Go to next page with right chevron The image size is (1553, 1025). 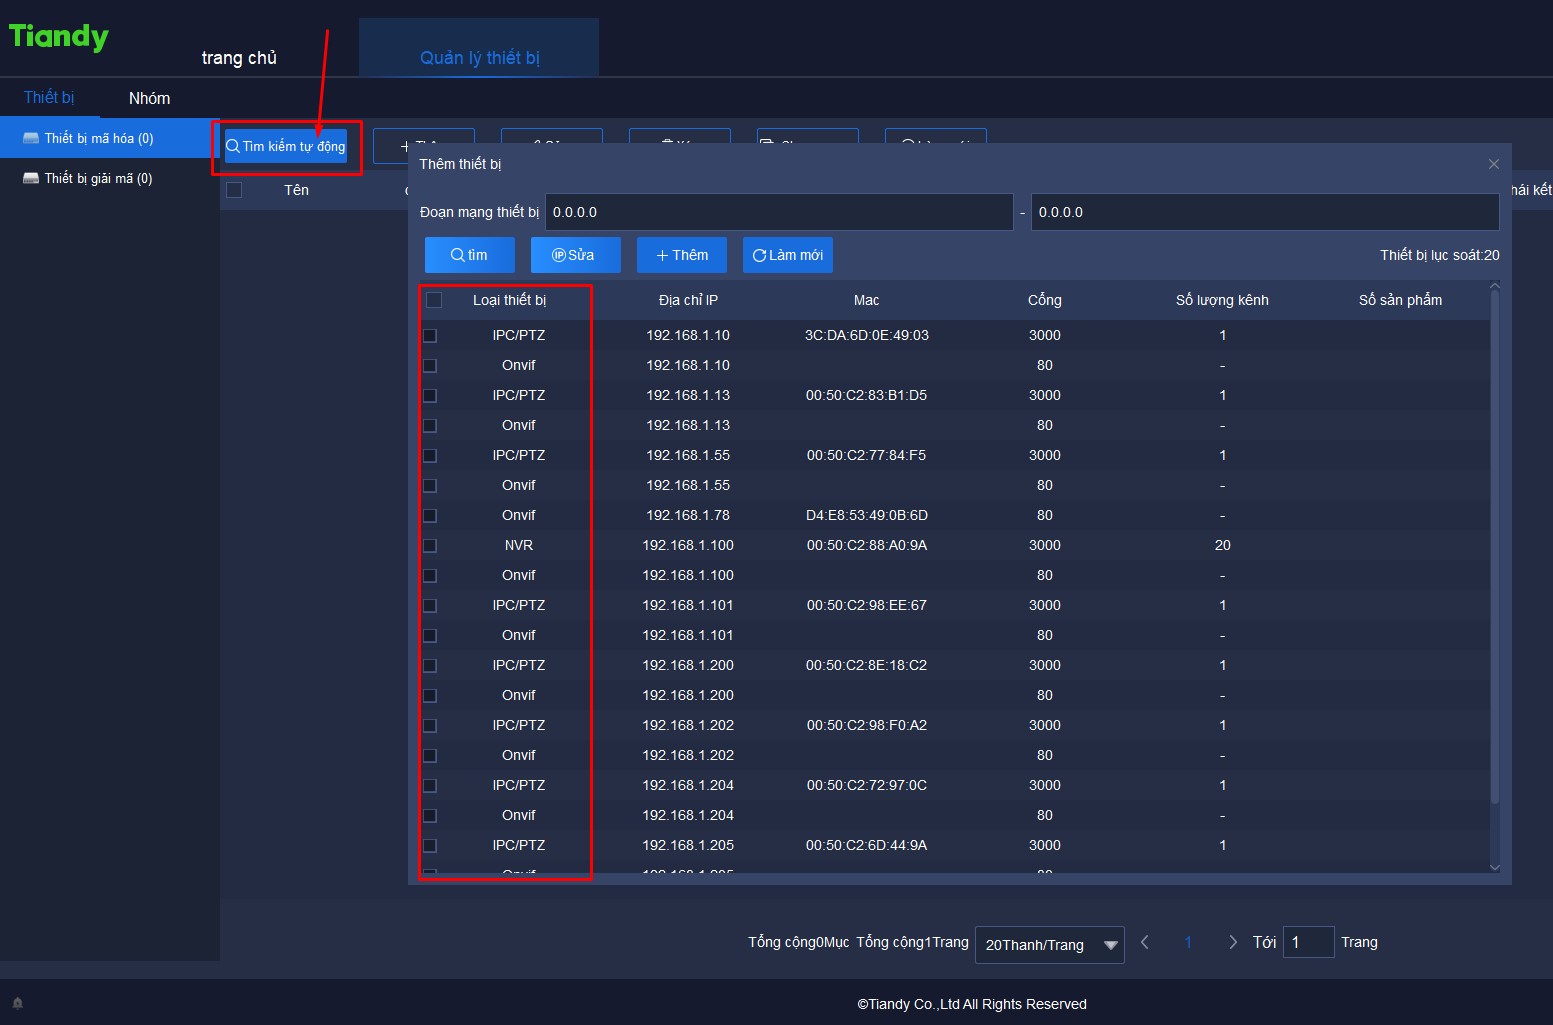click(x=1232, y=942)
